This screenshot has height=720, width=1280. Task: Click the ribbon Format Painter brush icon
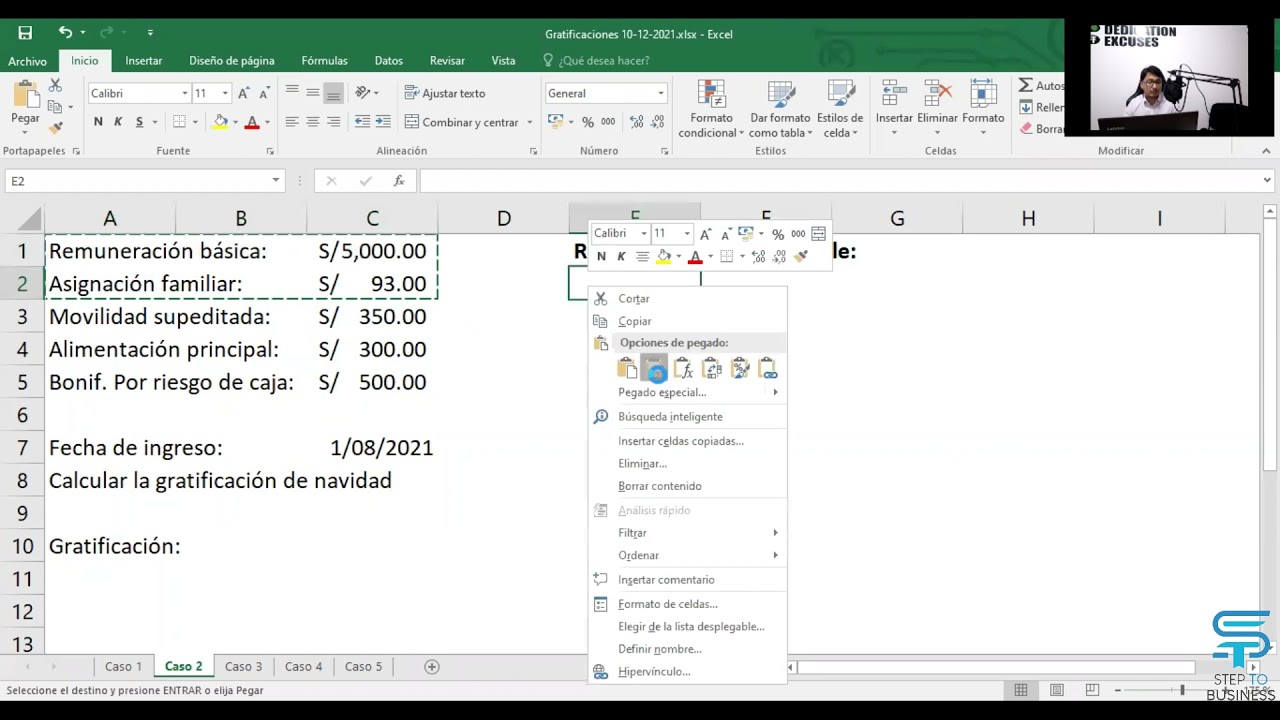55,127
